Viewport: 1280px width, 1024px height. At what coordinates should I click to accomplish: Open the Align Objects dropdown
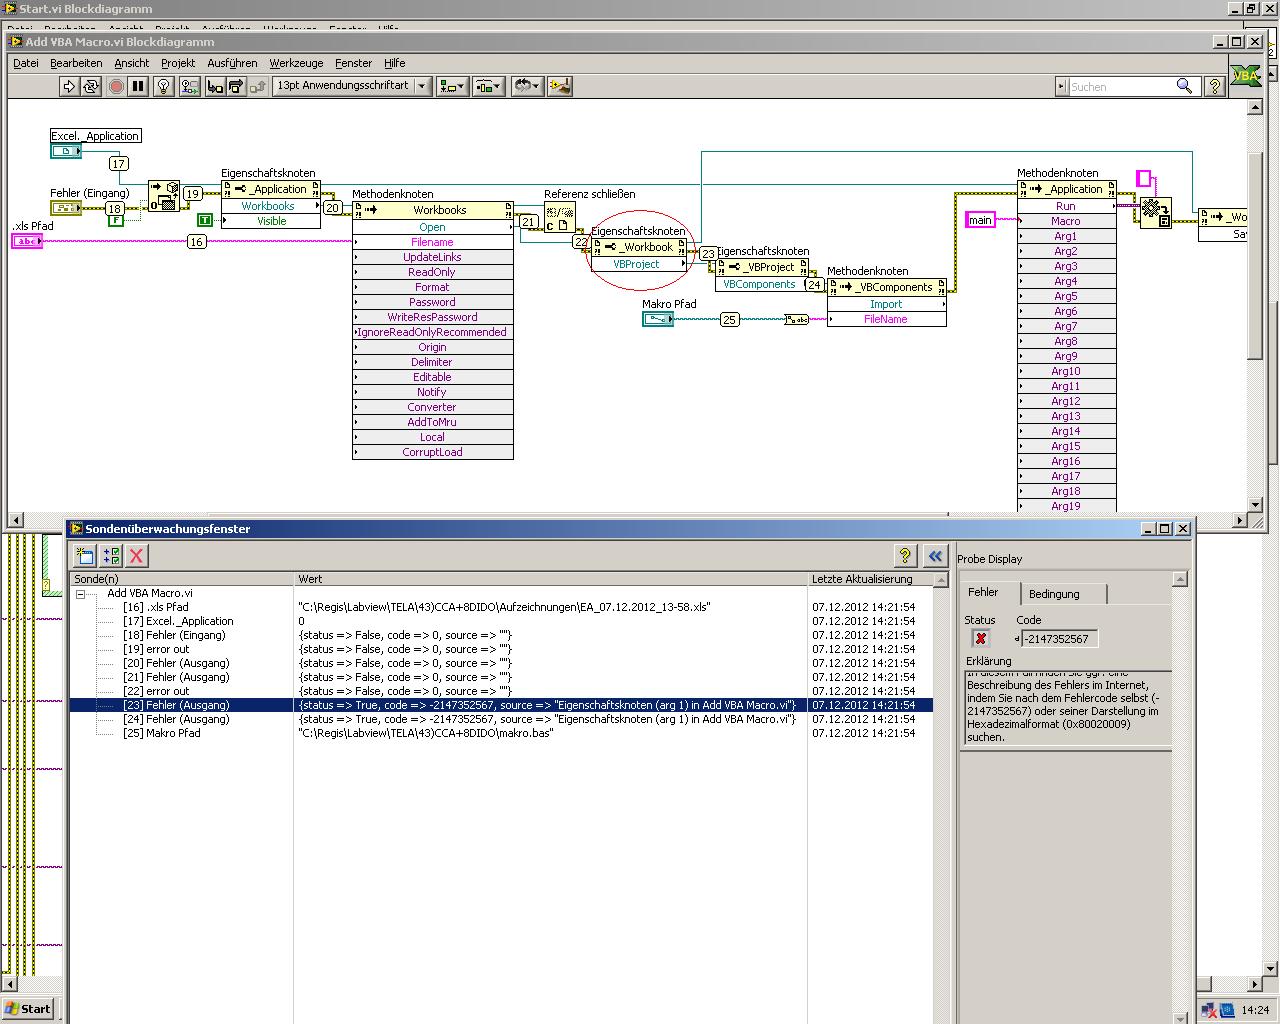(452, 87)
